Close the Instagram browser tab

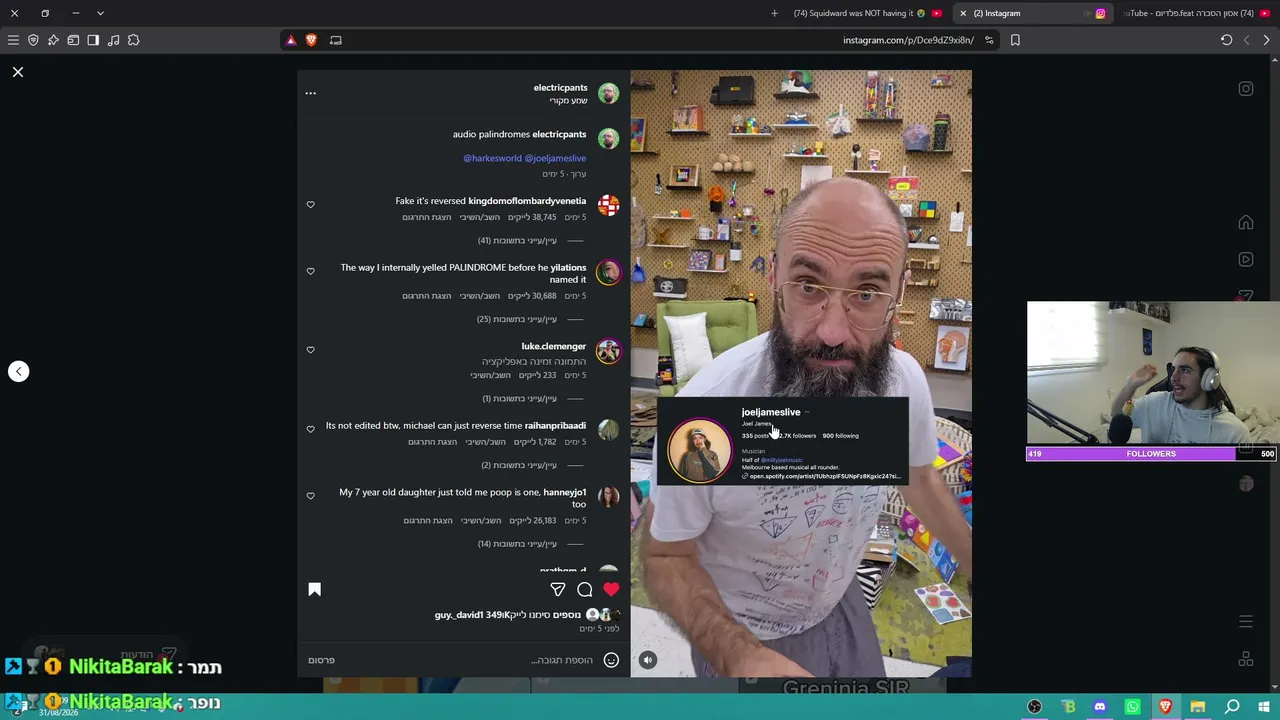coord(963,13)
